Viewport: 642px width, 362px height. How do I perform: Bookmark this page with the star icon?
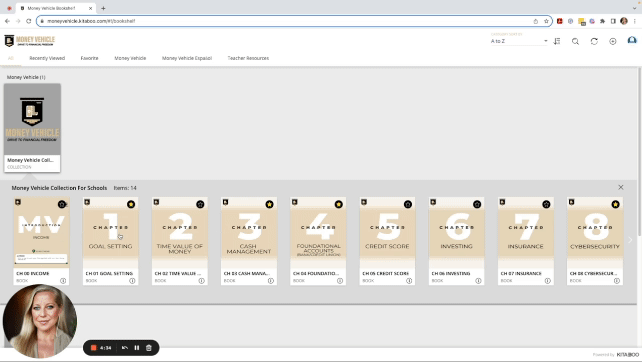546,21
